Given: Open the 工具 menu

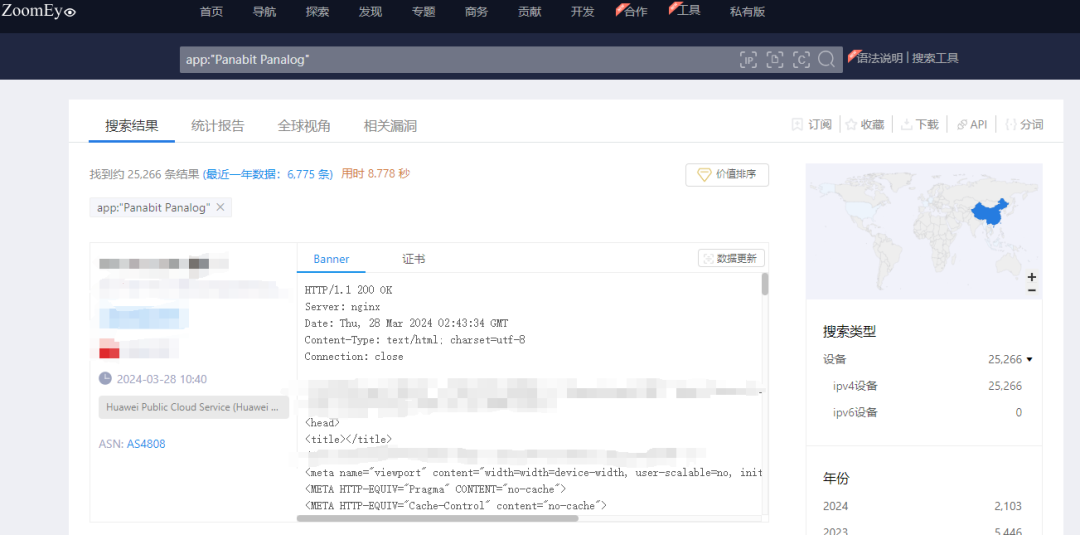Looking at the screenshot, I should point(689,10).
